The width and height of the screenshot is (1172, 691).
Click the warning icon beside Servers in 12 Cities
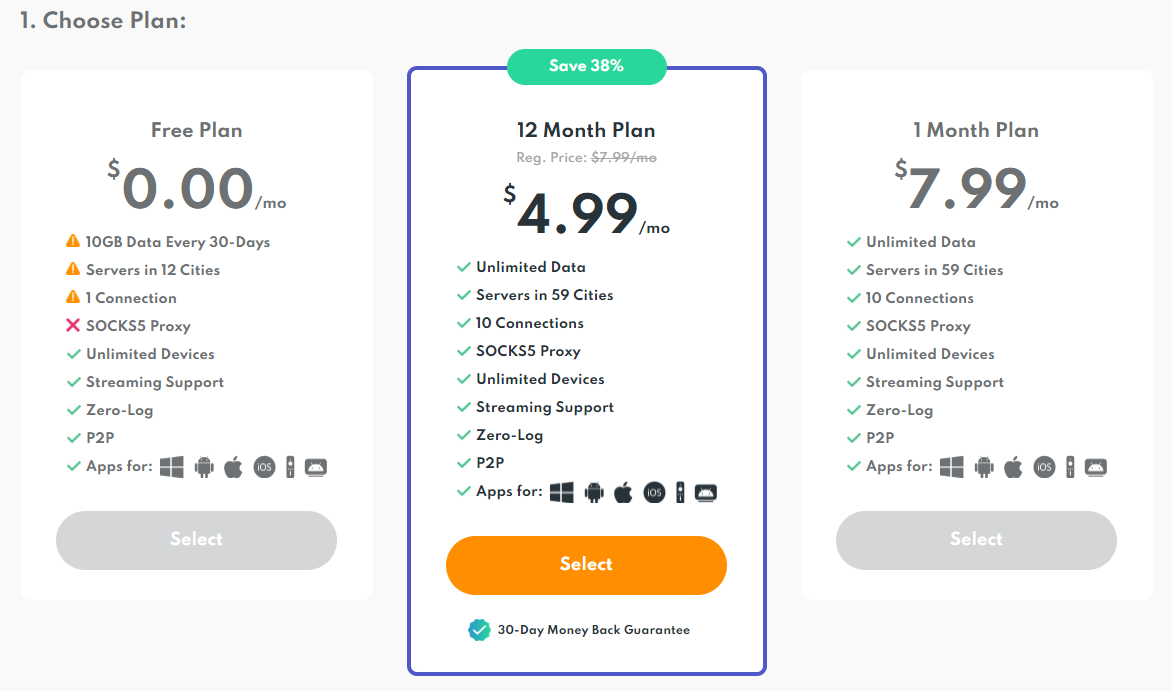(73, 269)
